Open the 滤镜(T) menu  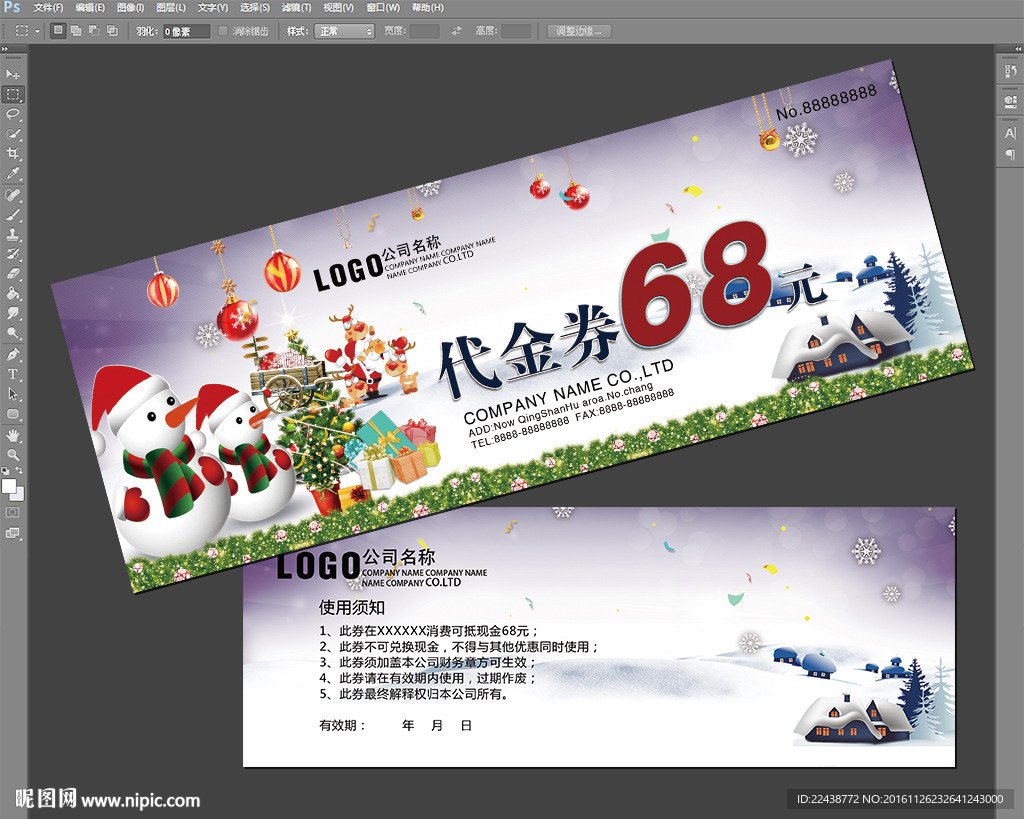tap(296, 8)
